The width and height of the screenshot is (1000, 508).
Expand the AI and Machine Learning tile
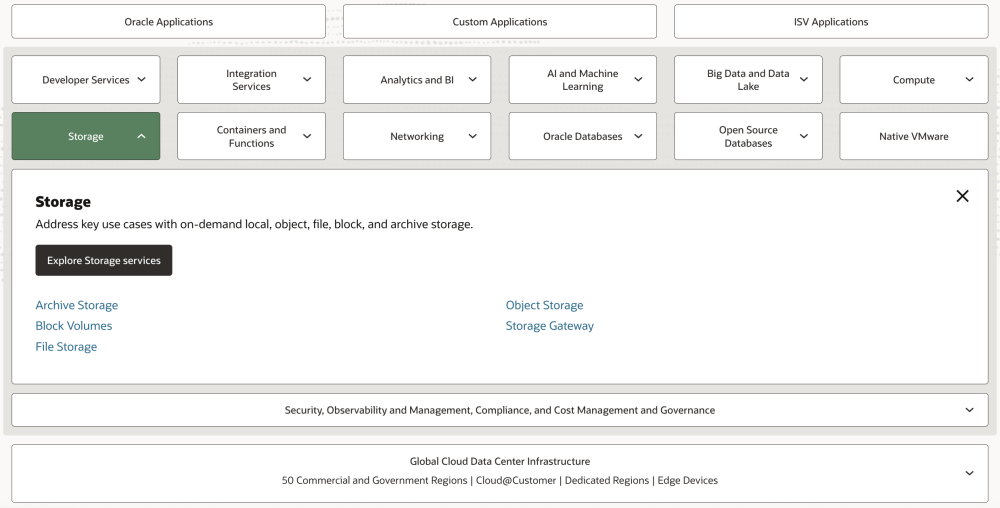pos(582,80)
